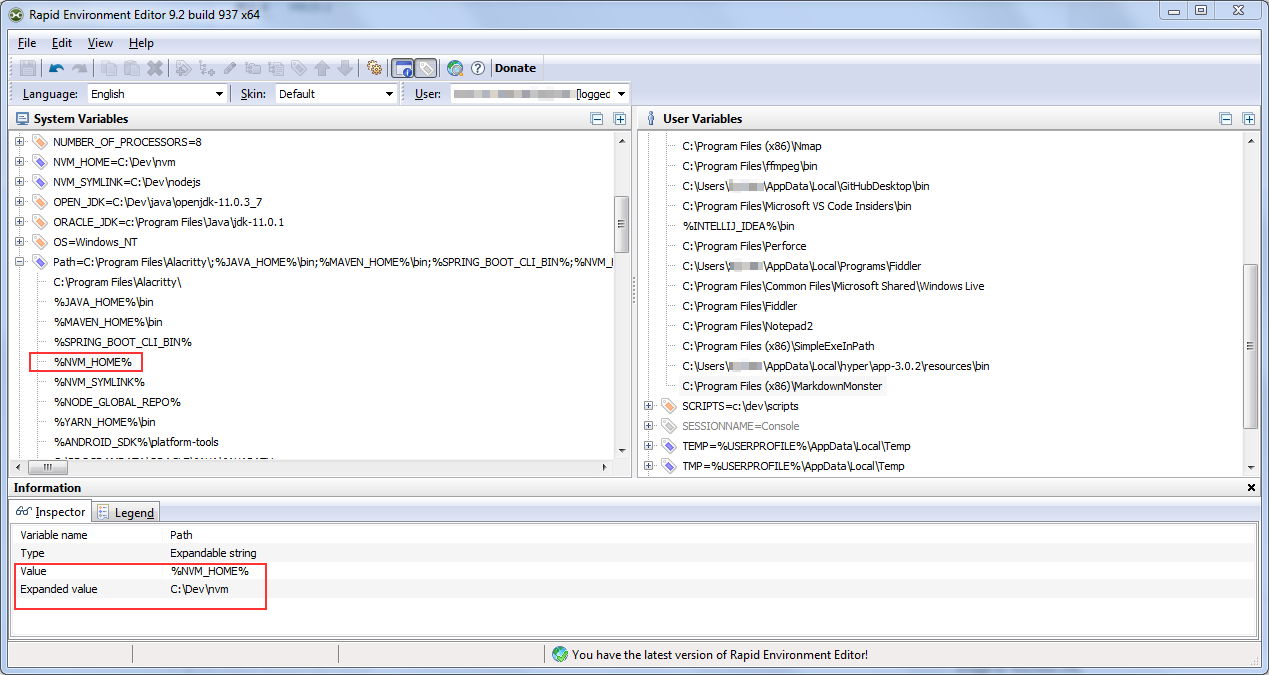The height and width of the screenshot is (675, 1269).
Task: Select the %JAVA_HOME%\bin path entry
Action: tap(104, 302)
